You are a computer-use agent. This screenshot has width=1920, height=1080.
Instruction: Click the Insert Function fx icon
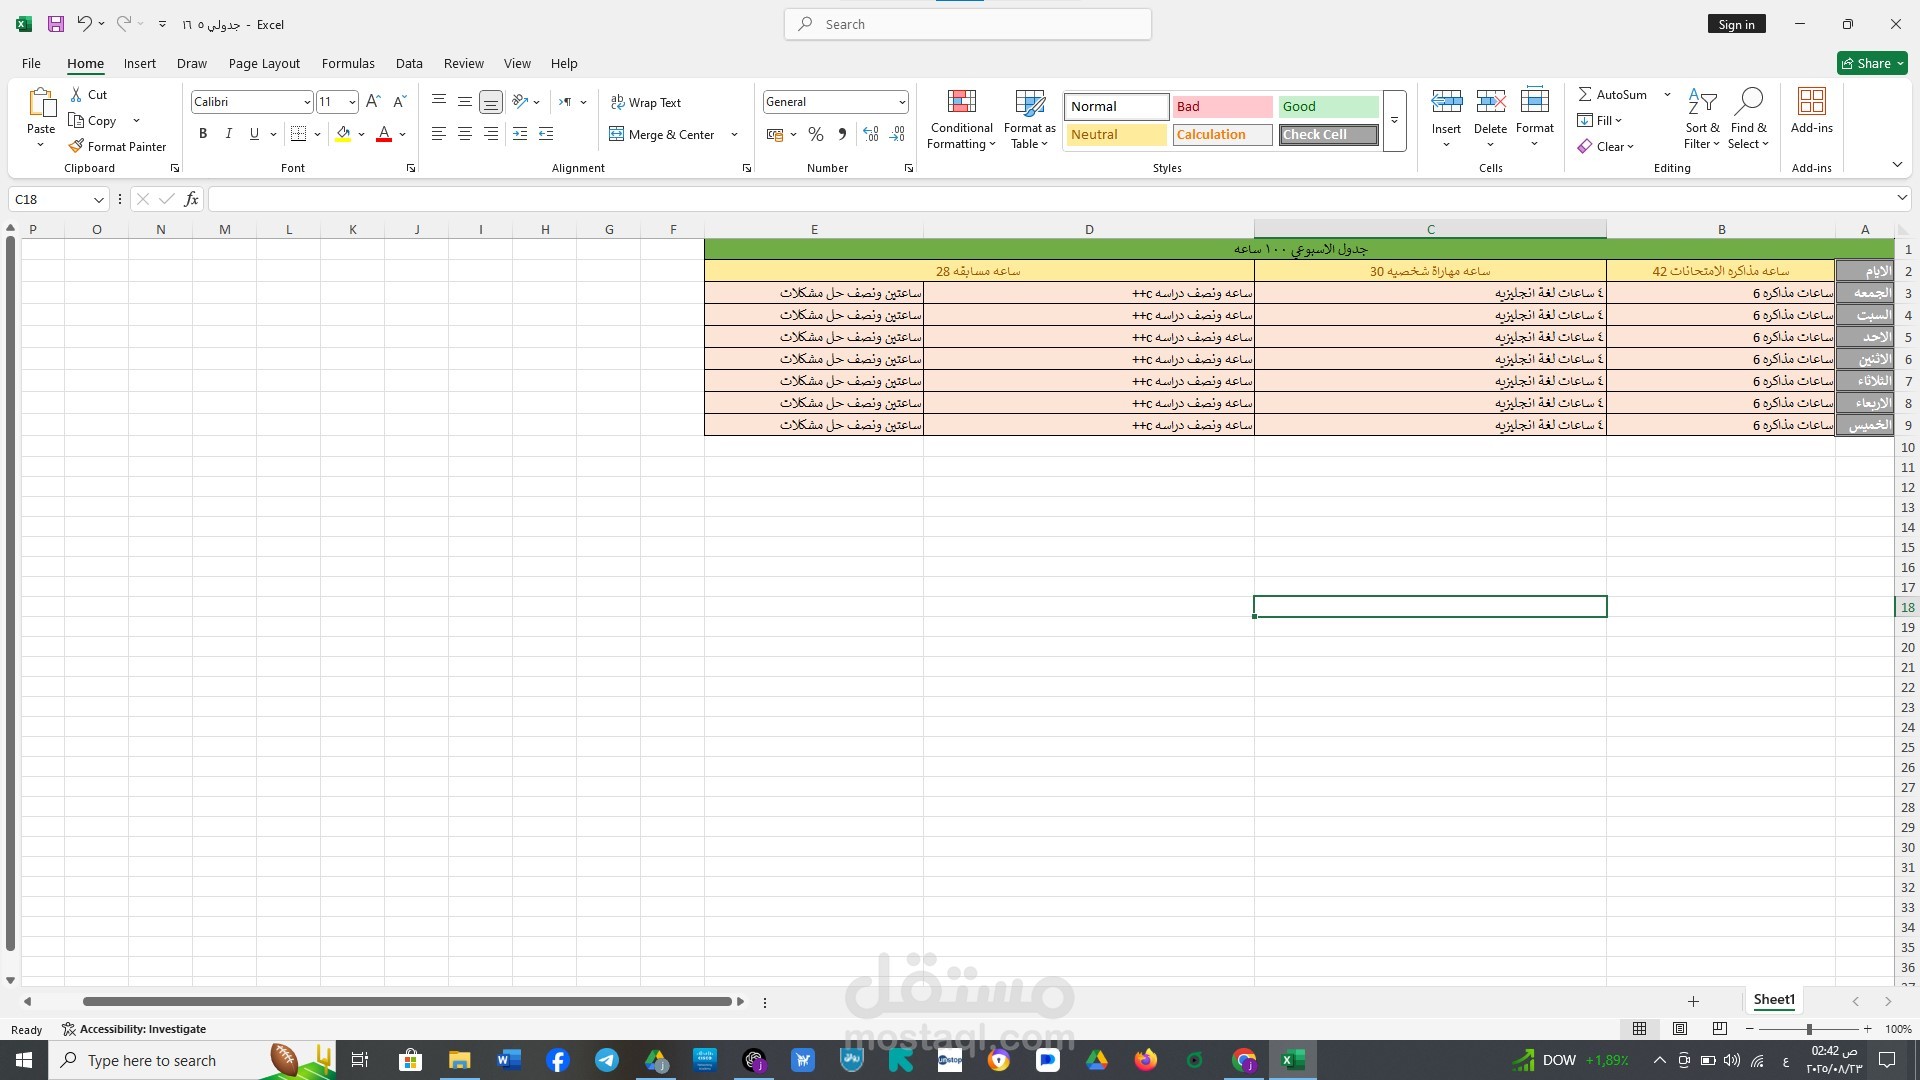tap(191, 199)
